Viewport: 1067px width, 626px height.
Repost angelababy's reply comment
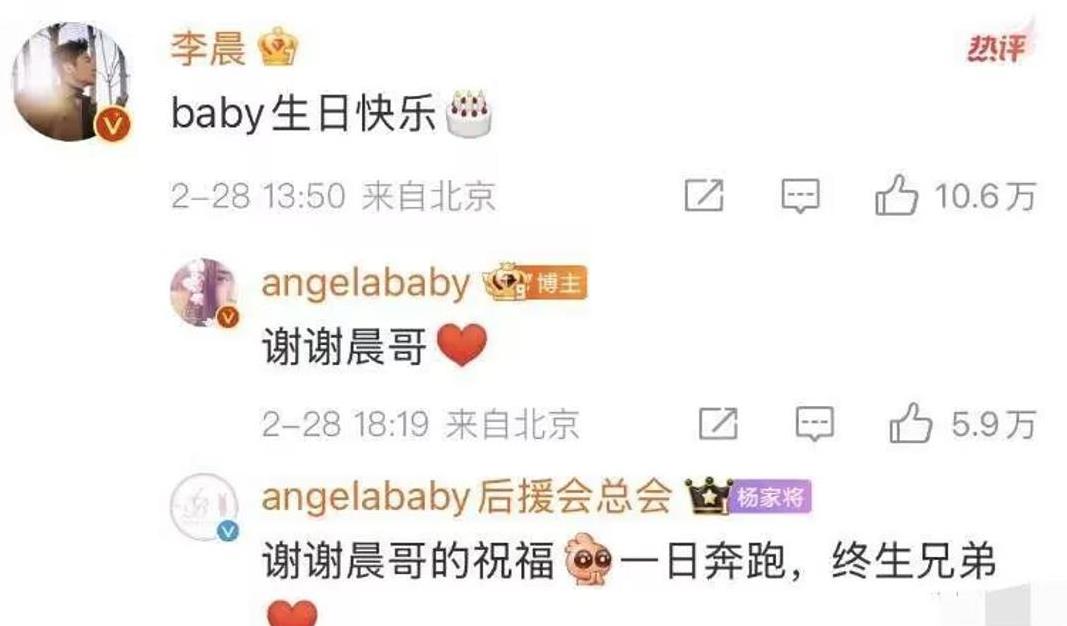point(719,423)
